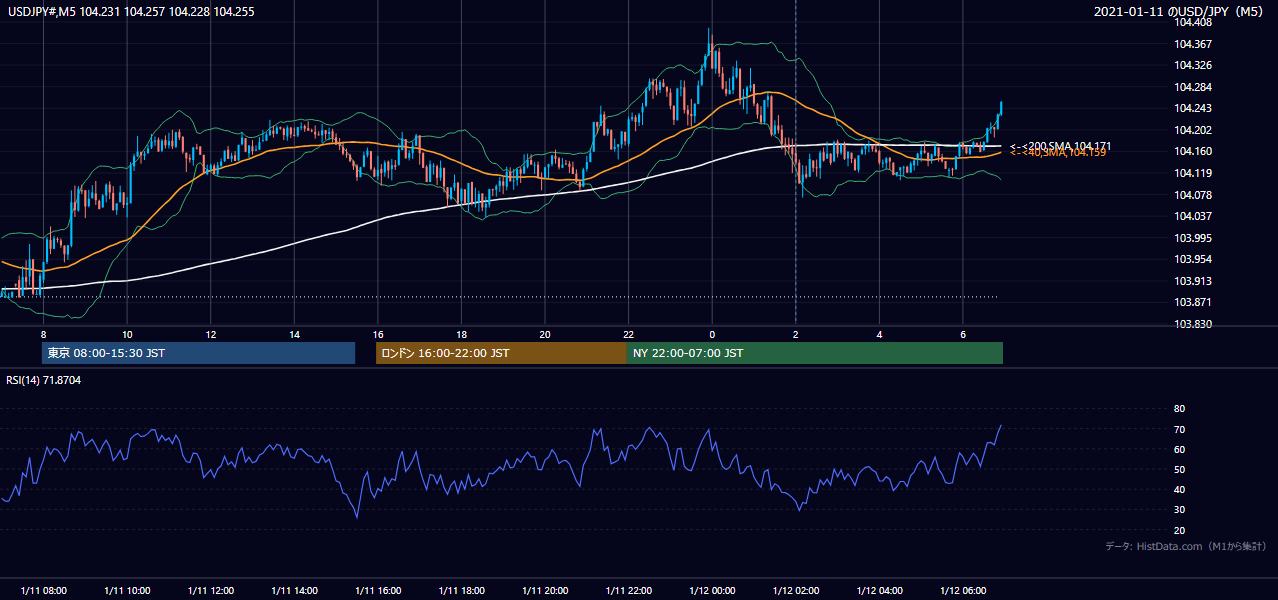Select the 40 SMA 104.159 label

coord(1058,153)
